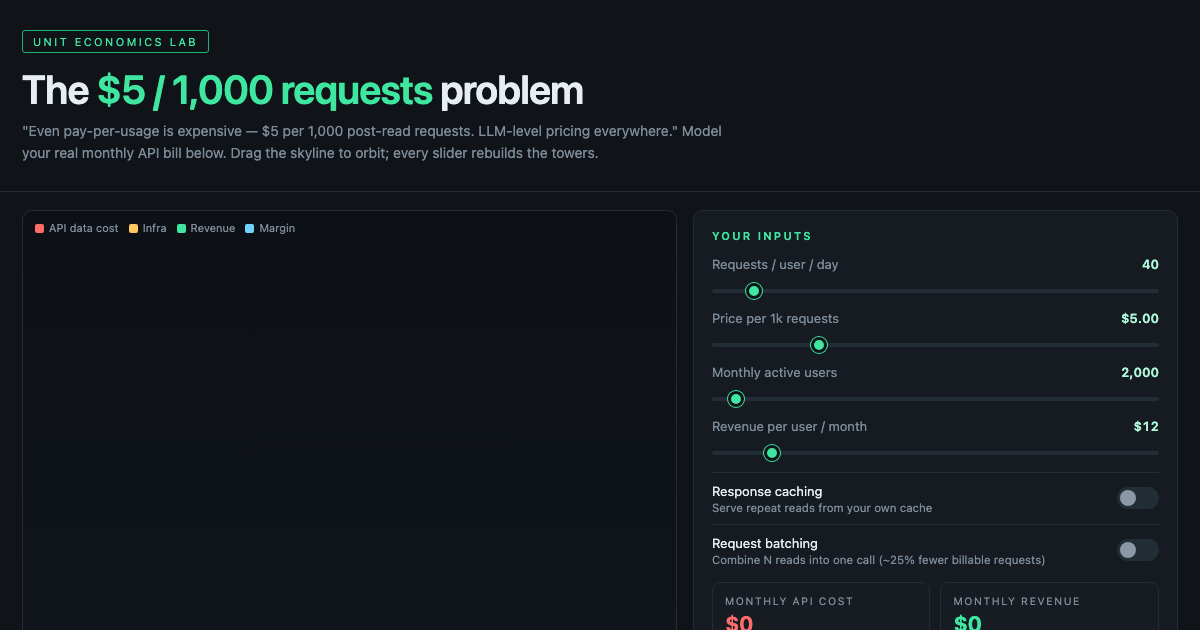Click the "$5.00" price value

[x=1140, y=319]
